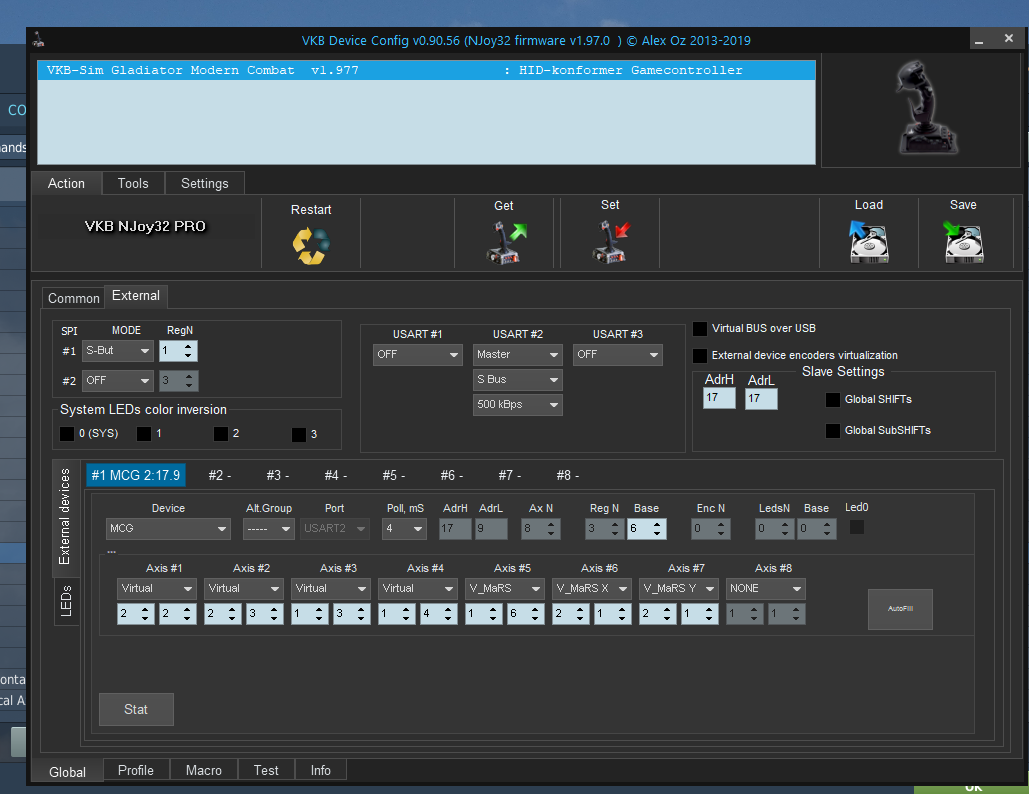1029x794 pixels.
Task: Click the Get joystick icon
Action: click(x=507, y=243)
